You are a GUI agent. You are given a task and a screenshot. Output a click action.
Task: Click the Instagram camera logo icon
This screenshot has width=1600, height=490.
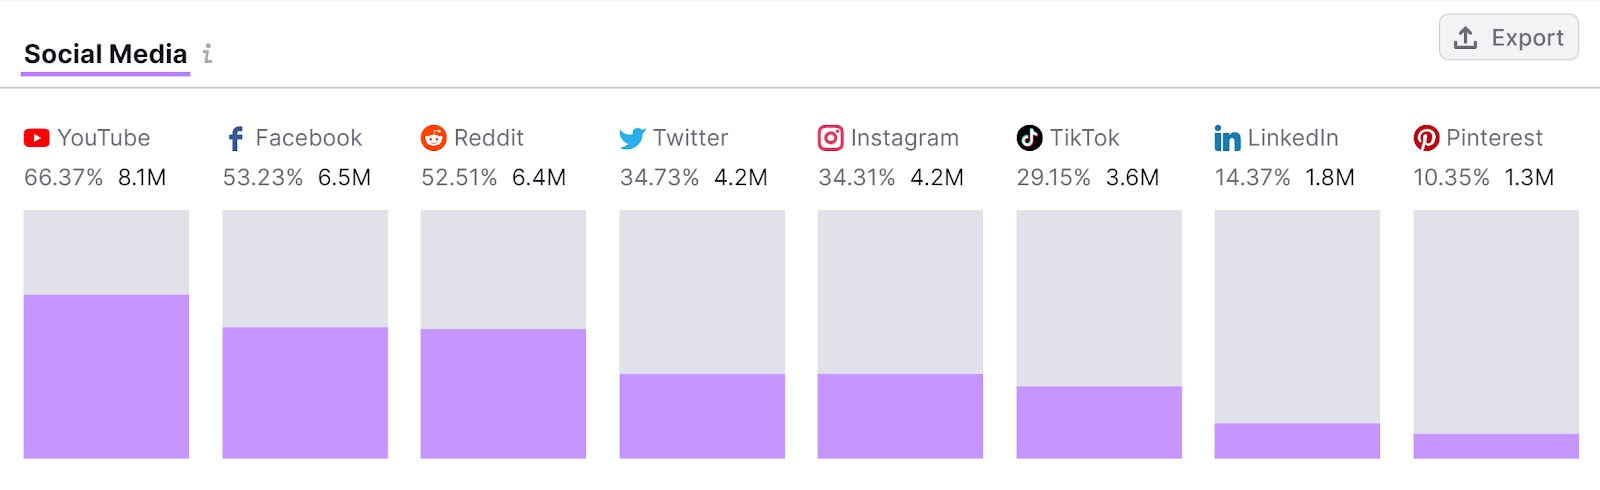[x=830, y=138]
